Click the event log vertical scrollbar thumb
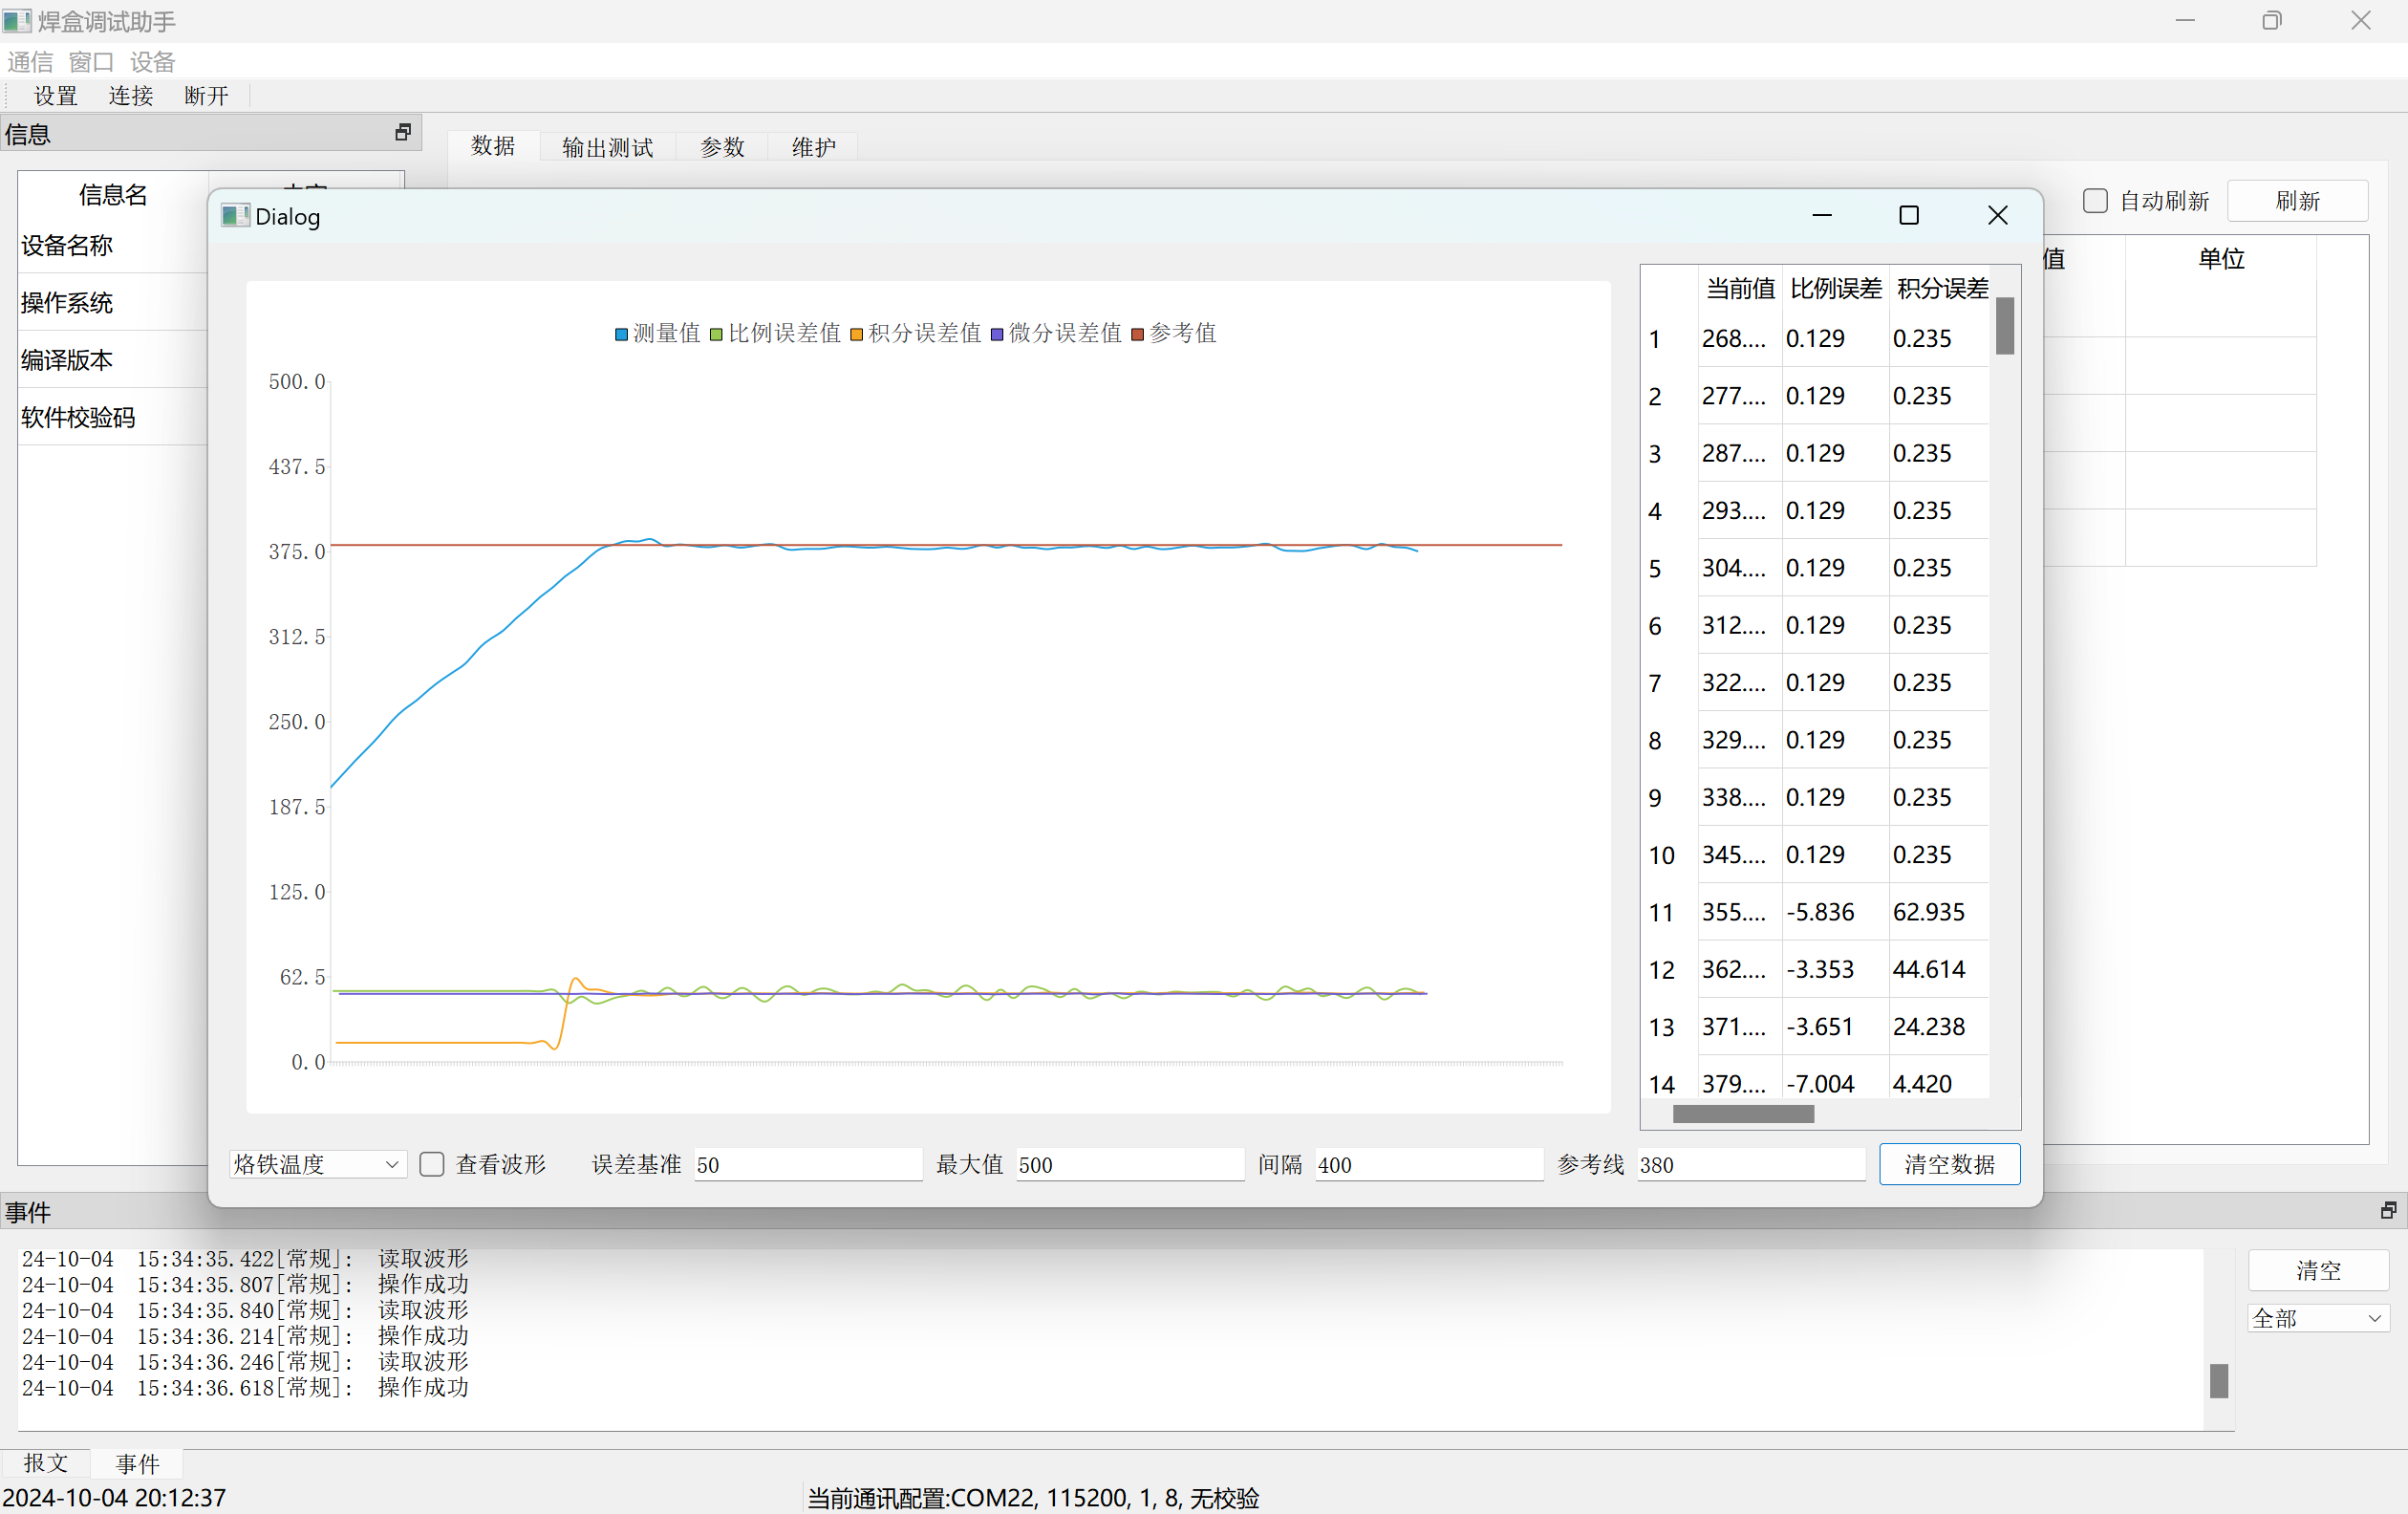This screenshot has height=1514, width=2408. (2218, 1380)
